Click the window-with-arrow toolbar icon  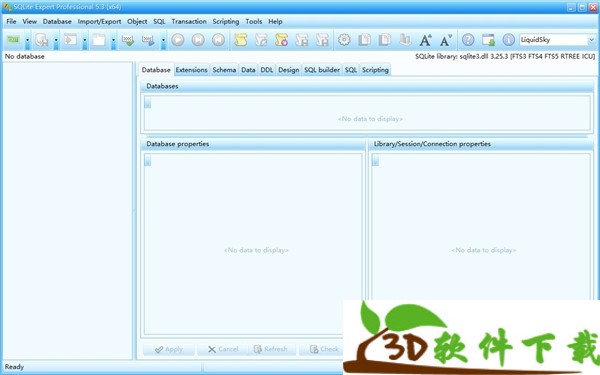click(x=70, y=40)
